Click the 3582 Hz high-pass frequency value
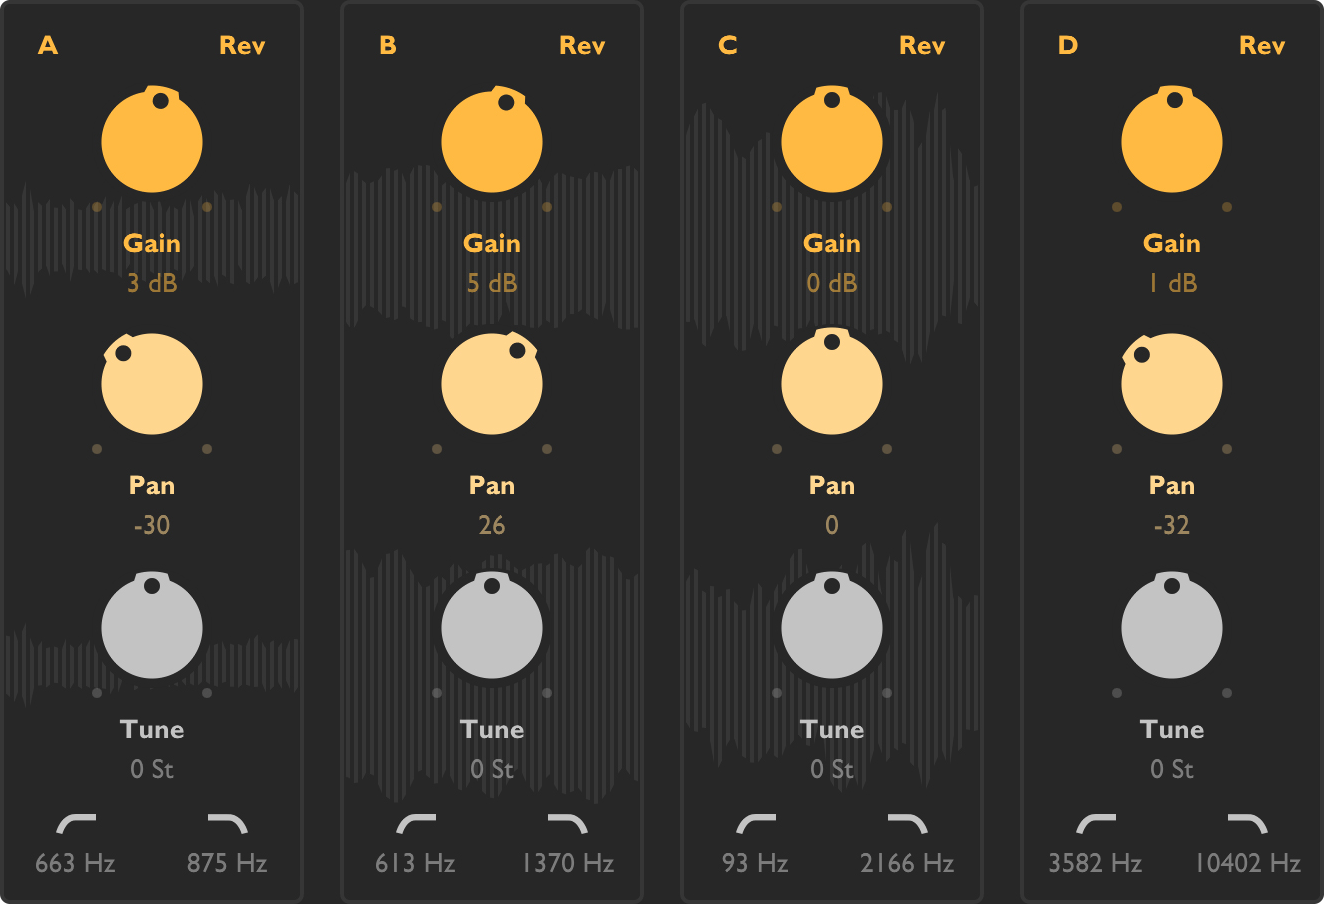This screenshot has height=904, width=1324. (1095, 864)
